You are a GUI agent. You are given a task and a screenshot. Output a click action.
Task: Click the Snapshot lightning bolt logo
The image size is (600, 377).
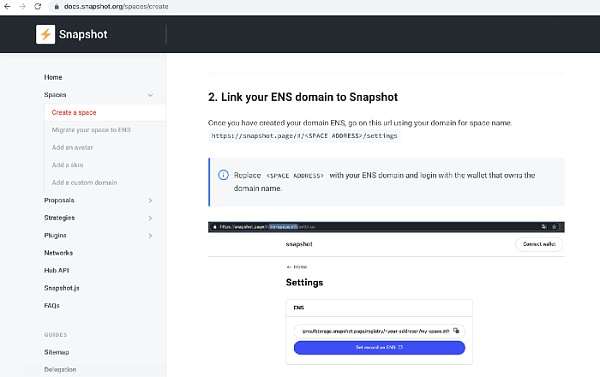coord(46,34)
